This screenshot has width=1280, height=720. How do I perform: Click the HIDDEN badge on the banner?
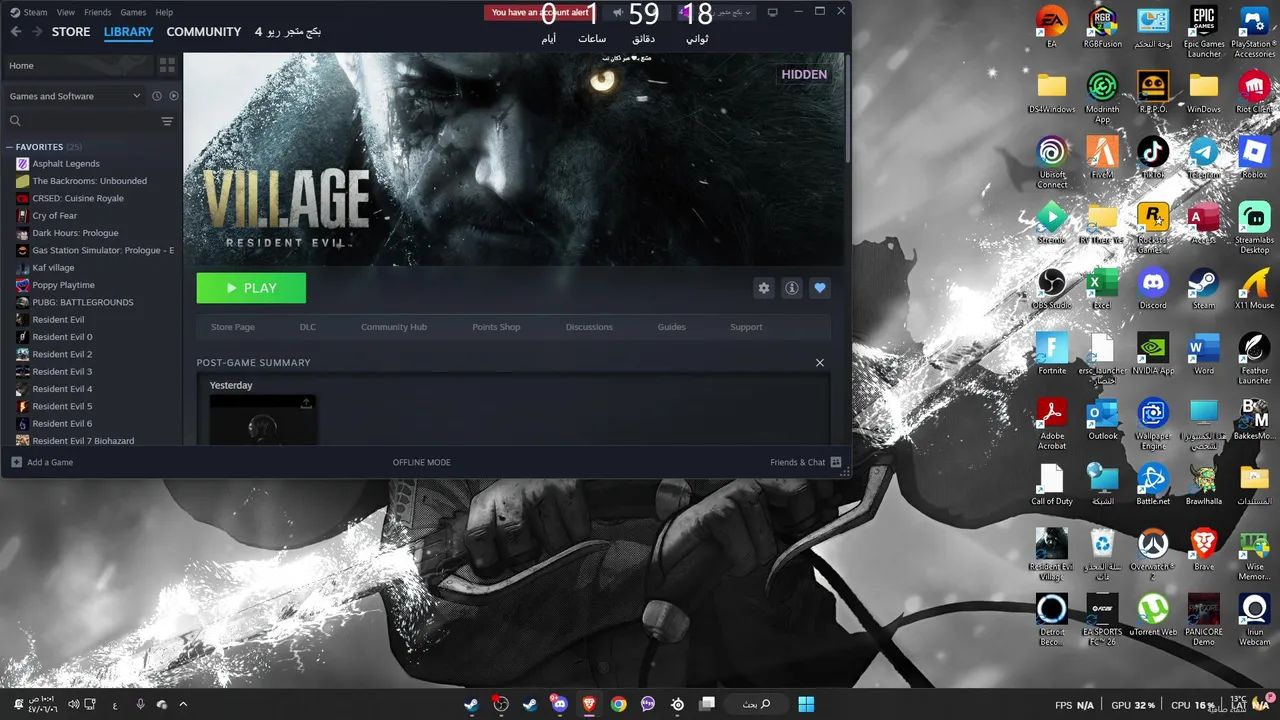pyautogui.click(x=804, y=74)
